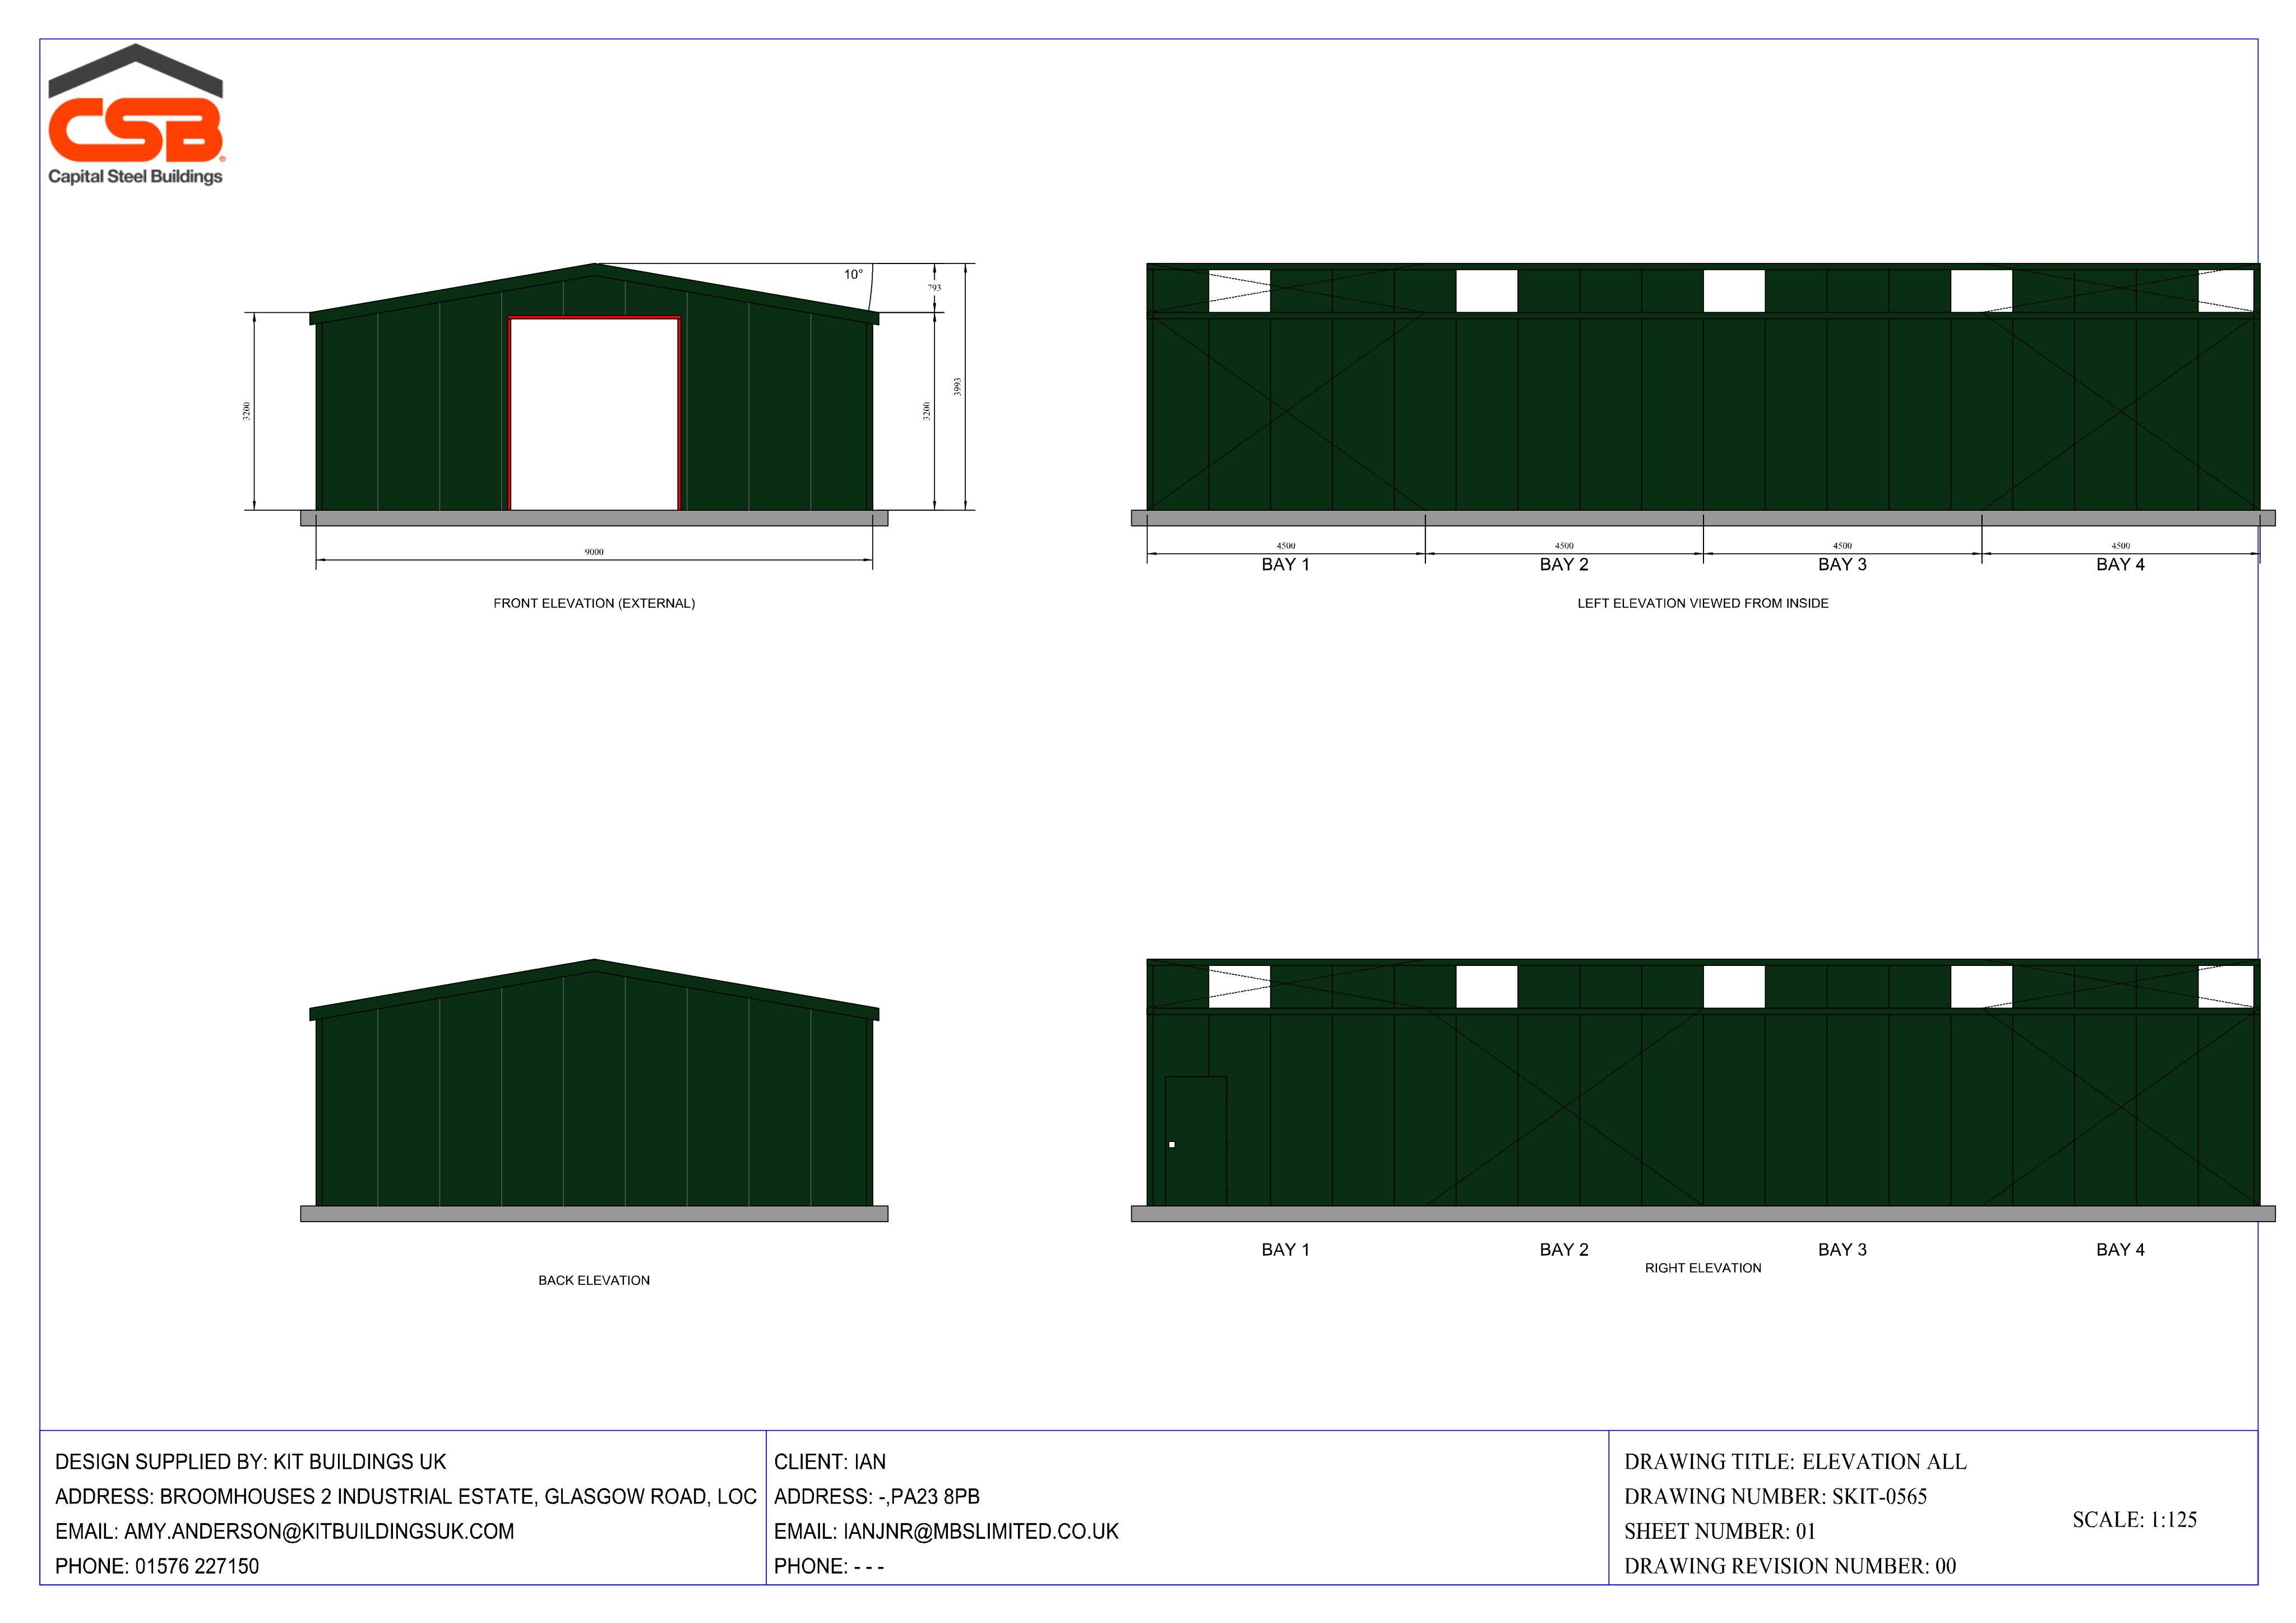Click the 10° roof pitch label
This screenshot has width=2296, height=1623.
click(853, 274)
